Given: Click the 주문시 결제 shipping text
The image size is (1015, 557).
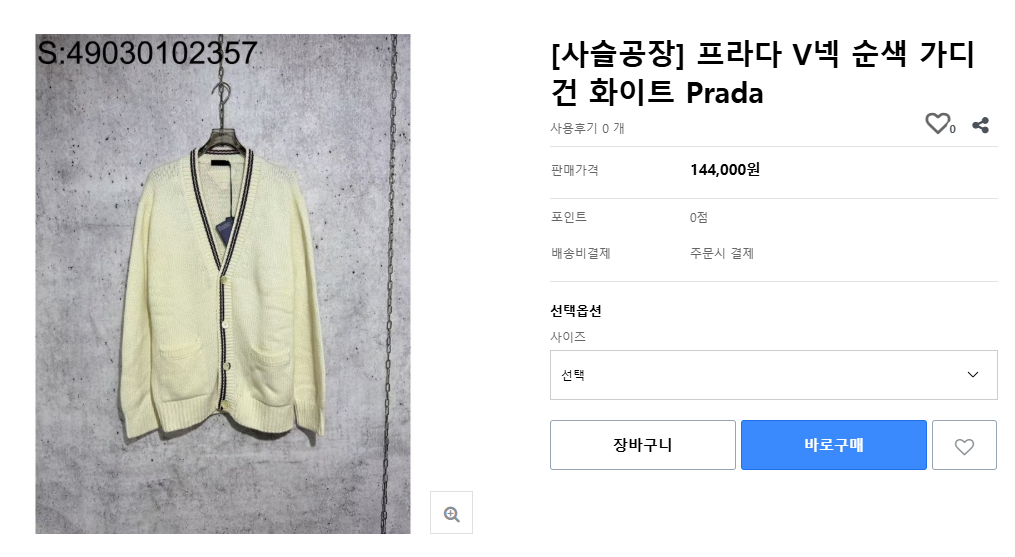Looking at the screenshot, I should click(721, 254).
